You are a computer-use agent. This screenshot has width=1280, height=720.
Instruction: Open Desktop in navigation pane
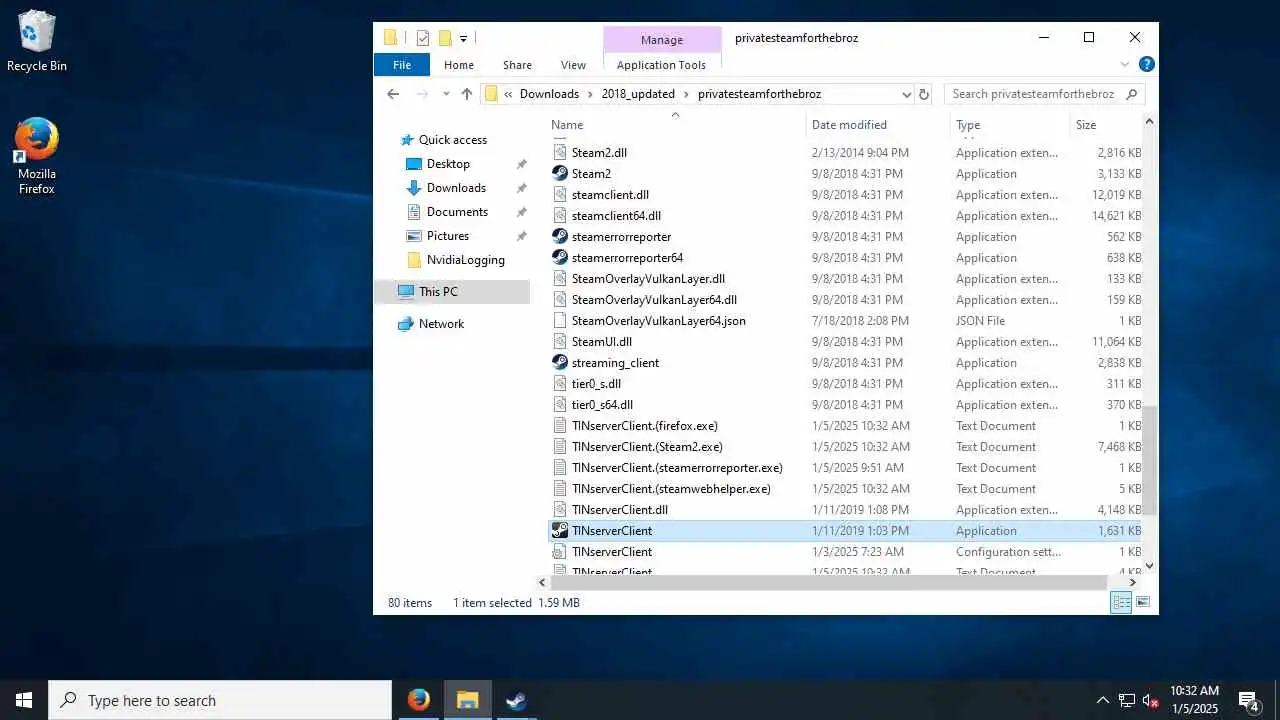click(x=448, y=164)
